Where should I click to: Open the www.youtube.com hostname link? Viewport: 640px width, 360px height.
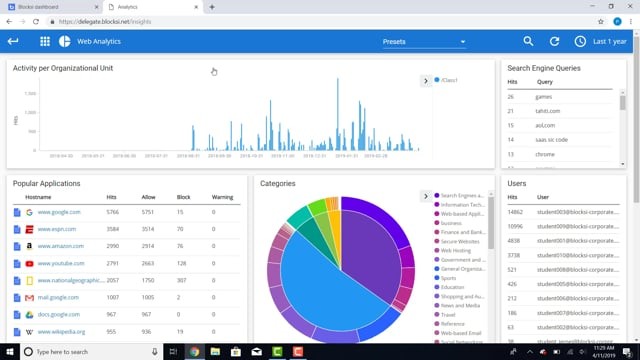coord(61,264)
